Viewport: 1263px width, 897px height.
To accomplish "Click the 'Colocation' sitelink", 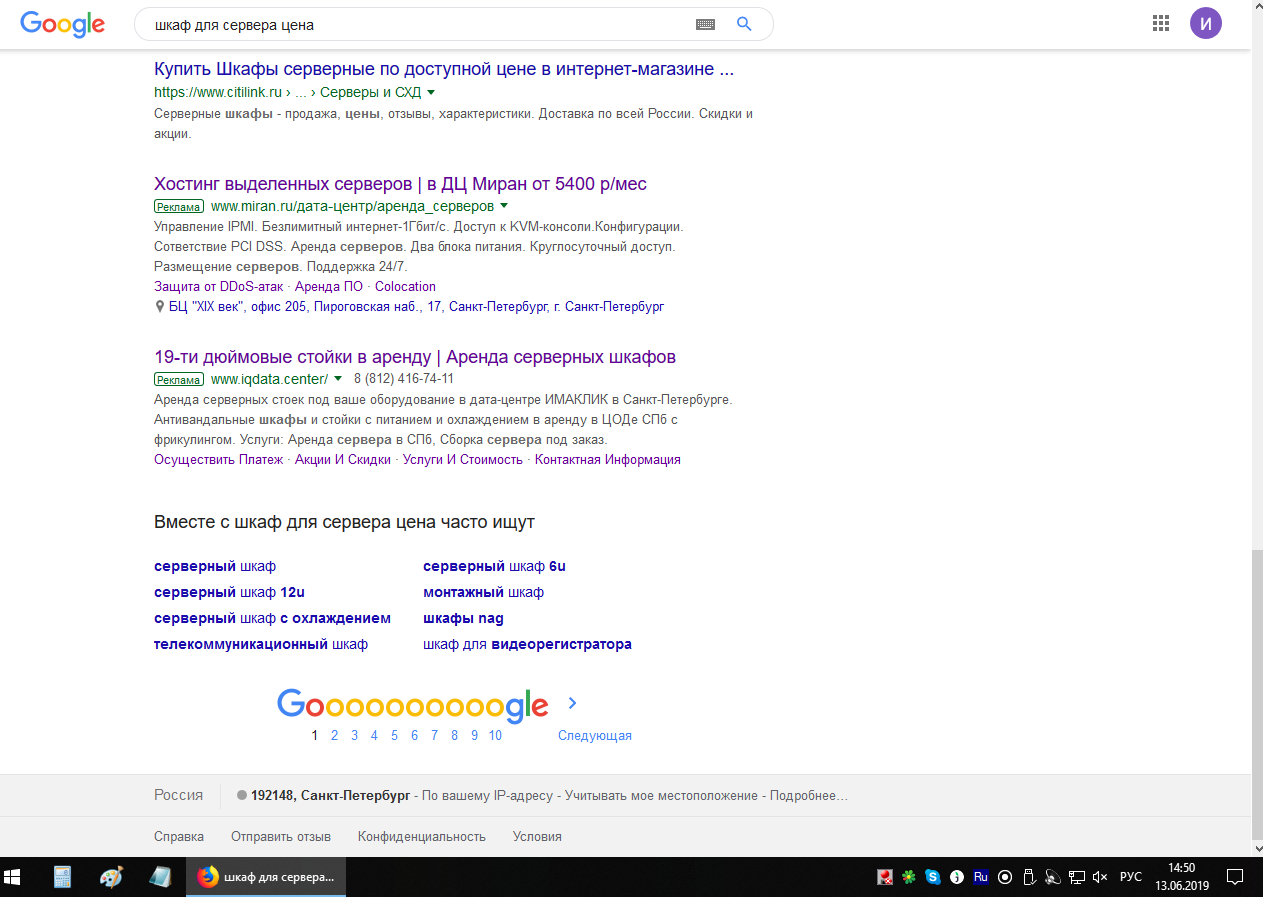I will click(x=405, y=287).
